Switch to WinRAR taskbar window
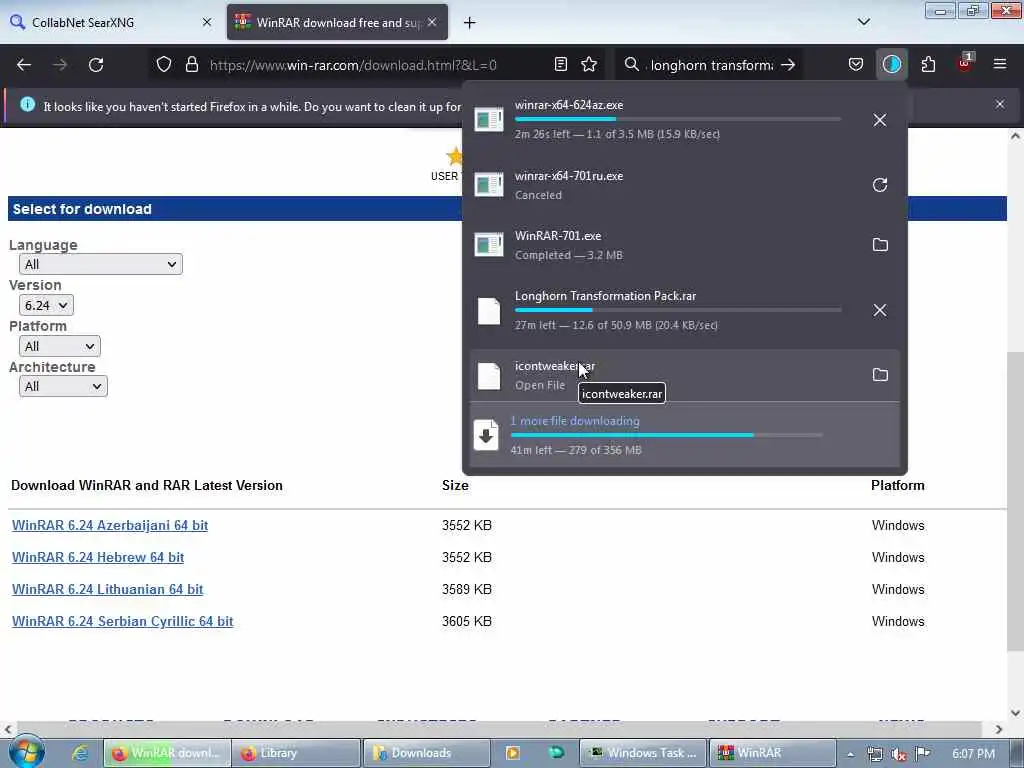The width and height of the screenshot is (1024, 768). tap(773, 753)
